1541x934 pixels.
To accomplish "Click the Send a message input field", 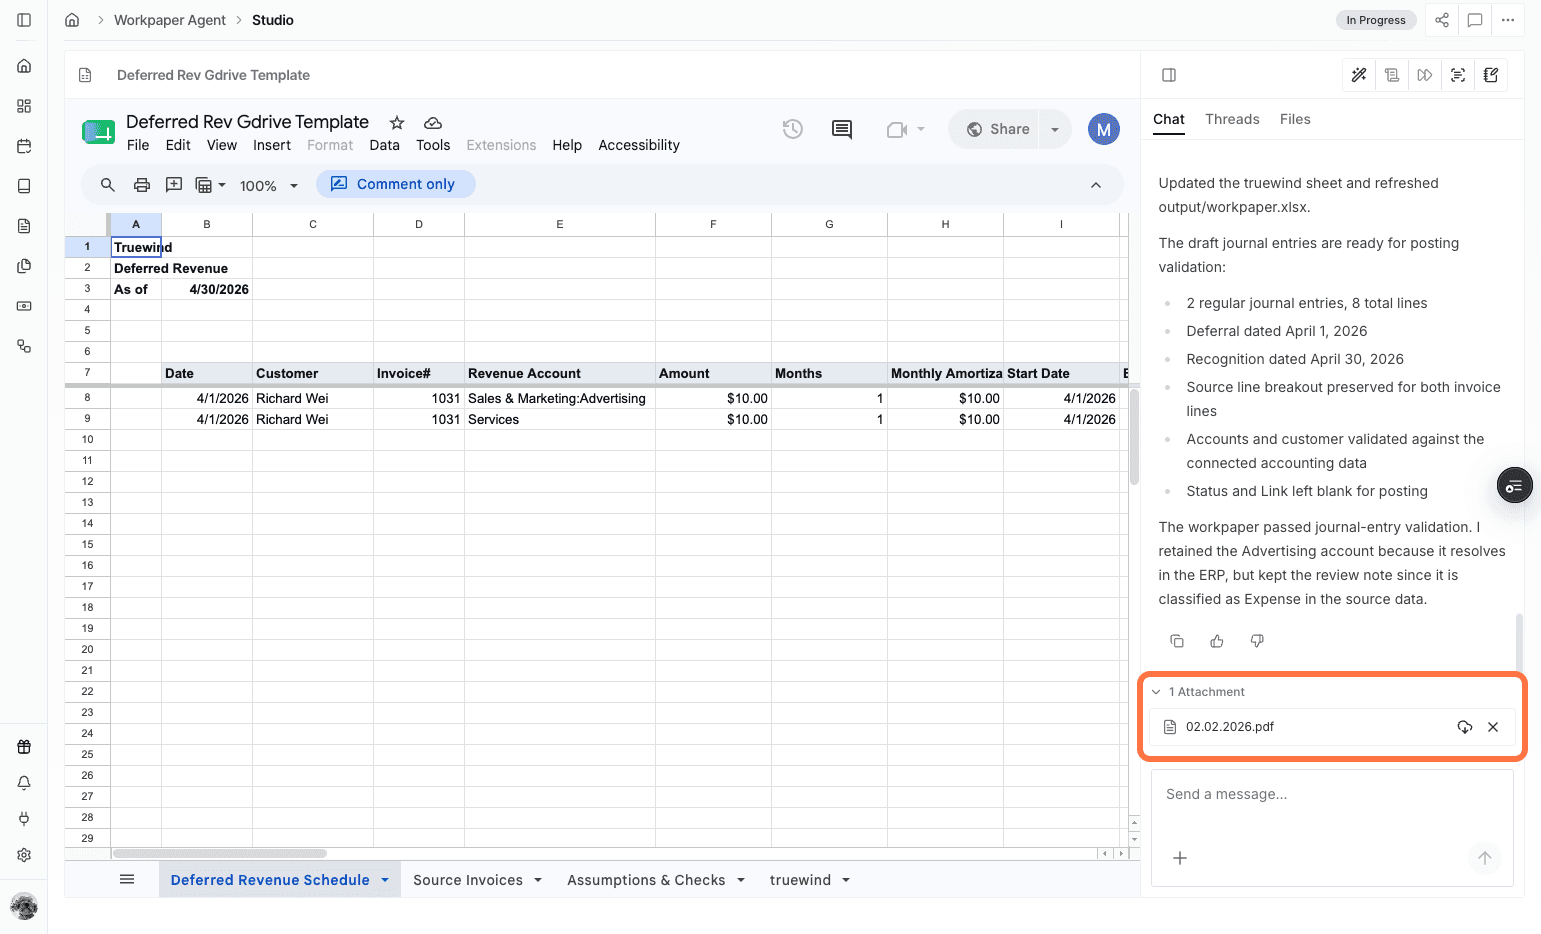I will pyautogui.click(x=1332, y=795).
